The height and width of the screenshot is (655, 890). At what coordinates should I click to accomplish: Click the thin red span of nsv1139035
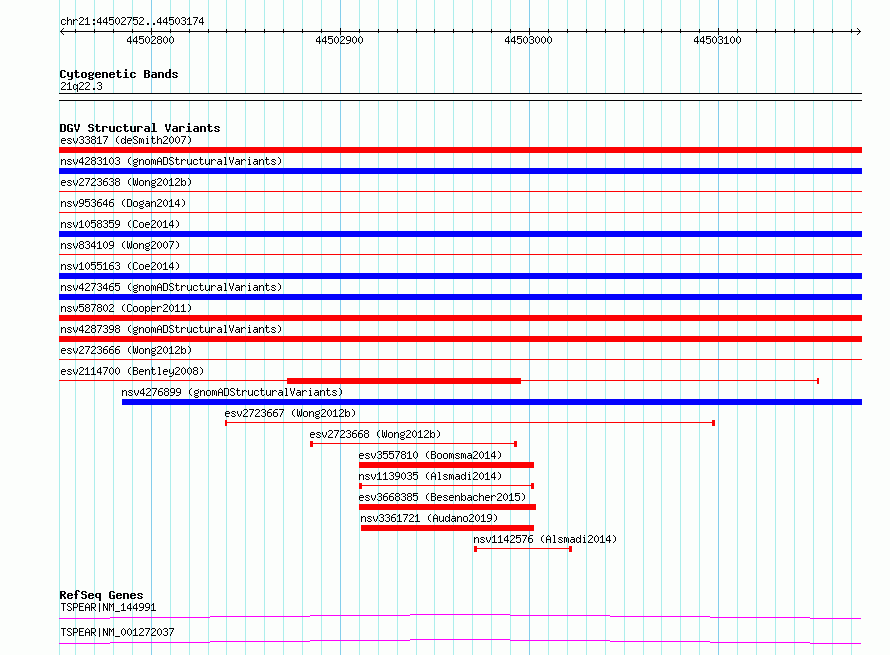pos(446,486)
